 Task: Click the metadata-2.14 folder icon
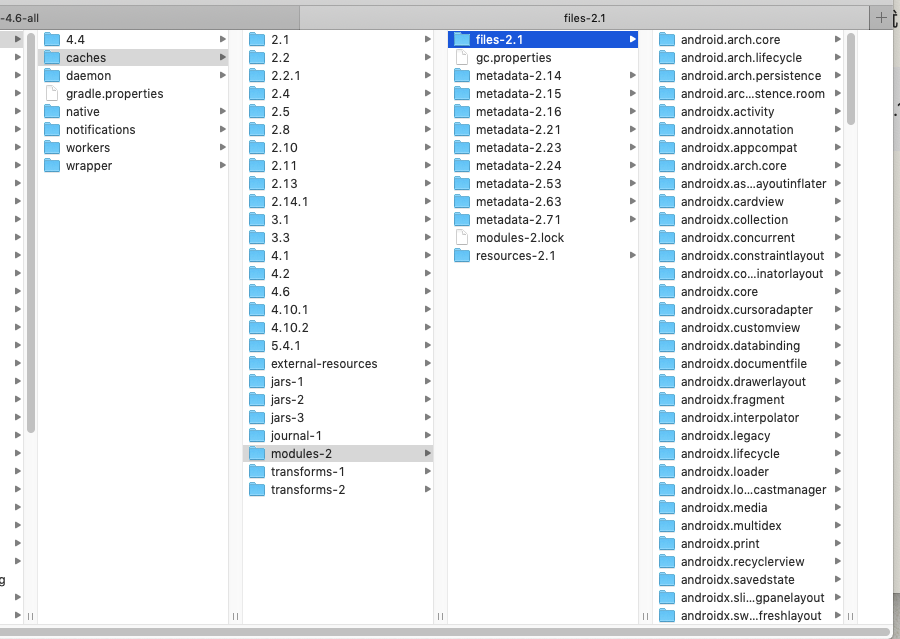pyautogui.click(x=462, y=75)
